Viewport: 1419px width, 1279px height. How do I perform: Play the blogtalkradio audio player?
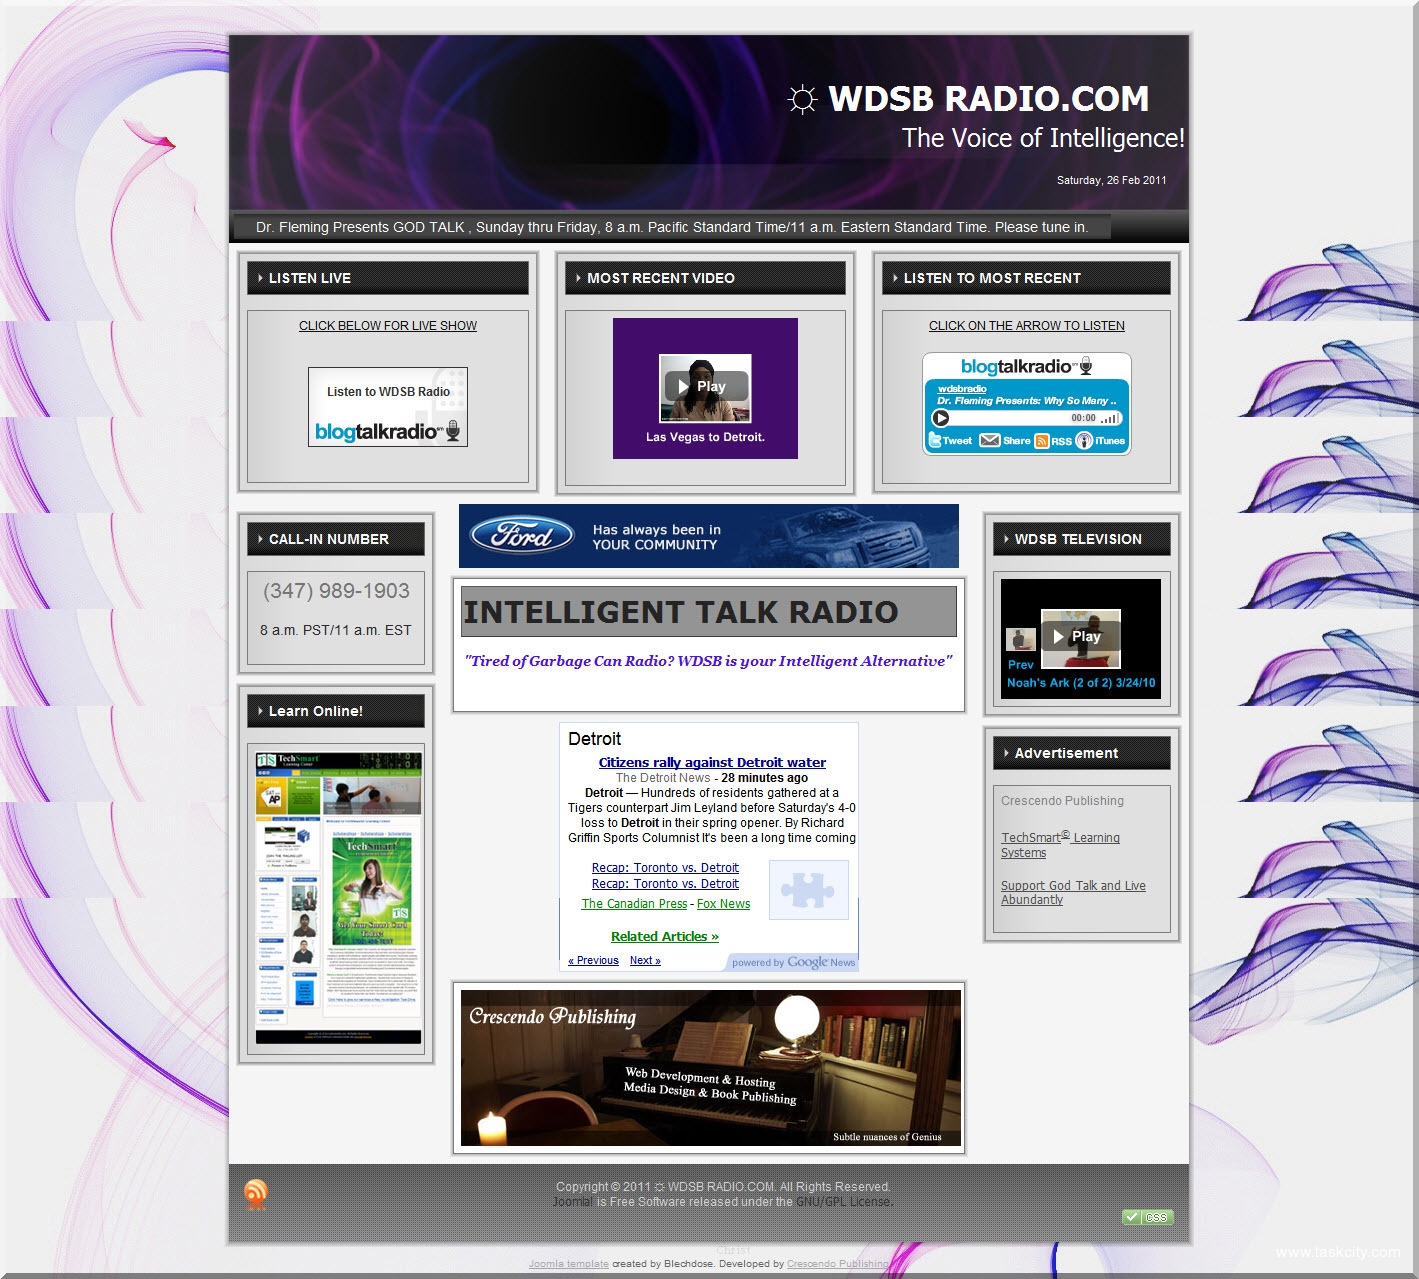[940, 418]
